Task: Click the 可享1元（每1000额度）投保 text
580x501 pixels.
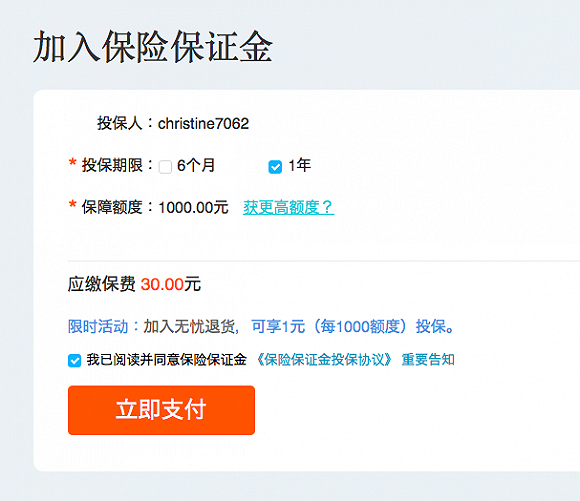Action: pos(348,326)
